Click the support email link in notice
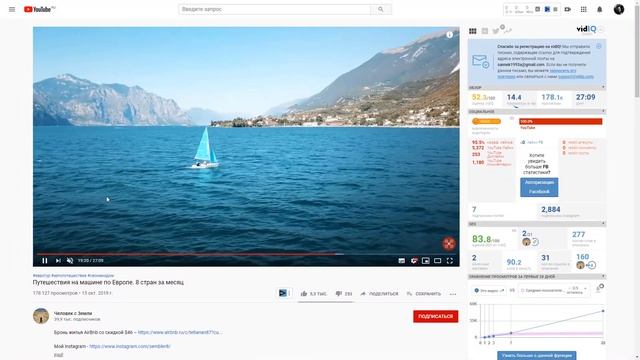Viewport: 640px width, 360px height. point(576,76)
